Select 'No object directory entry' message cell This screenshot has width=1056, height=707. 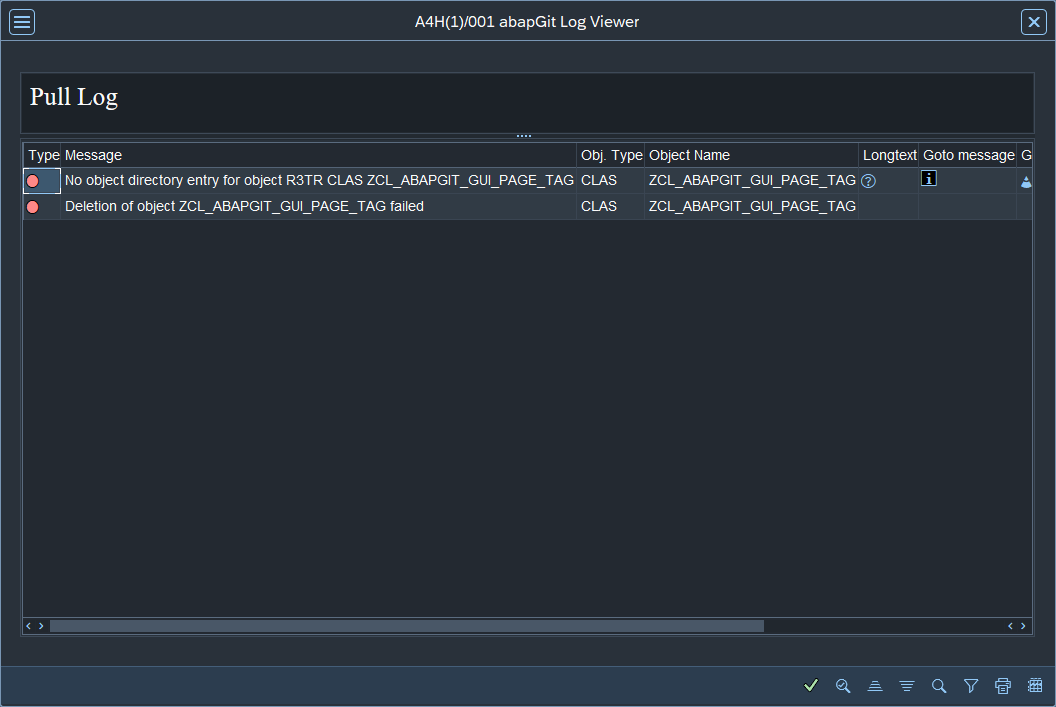coord(319,180)
